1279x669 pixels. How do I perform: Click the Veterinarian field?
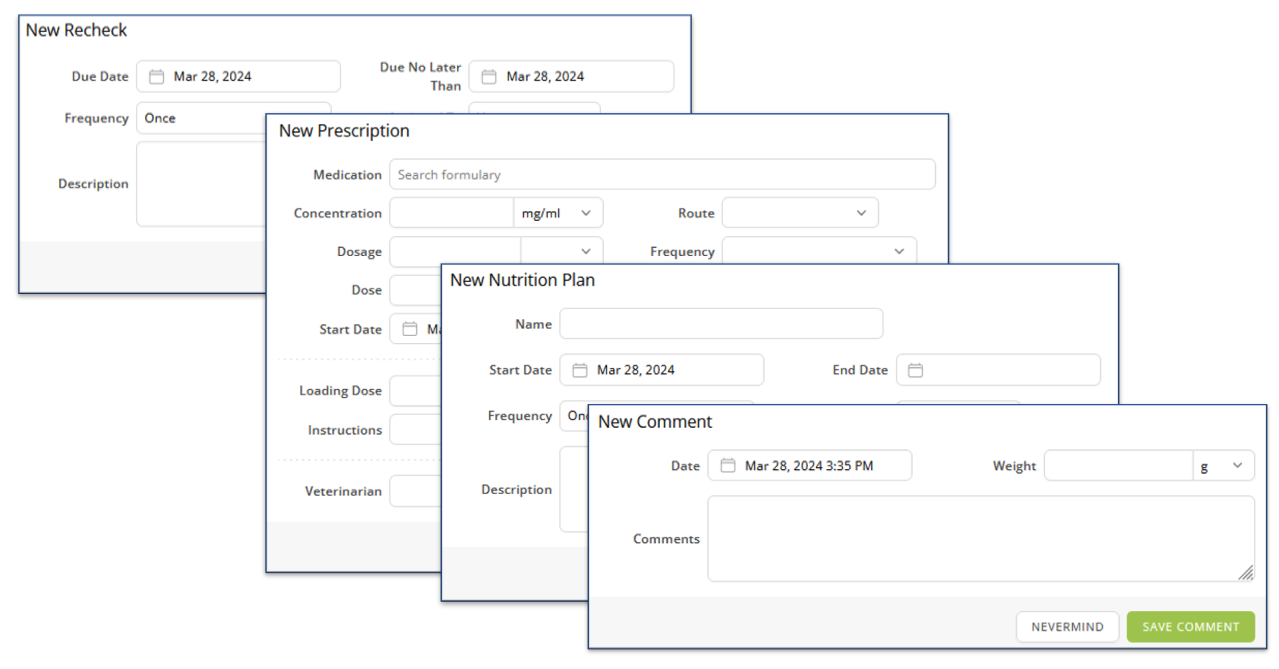(x=415, y=491)
